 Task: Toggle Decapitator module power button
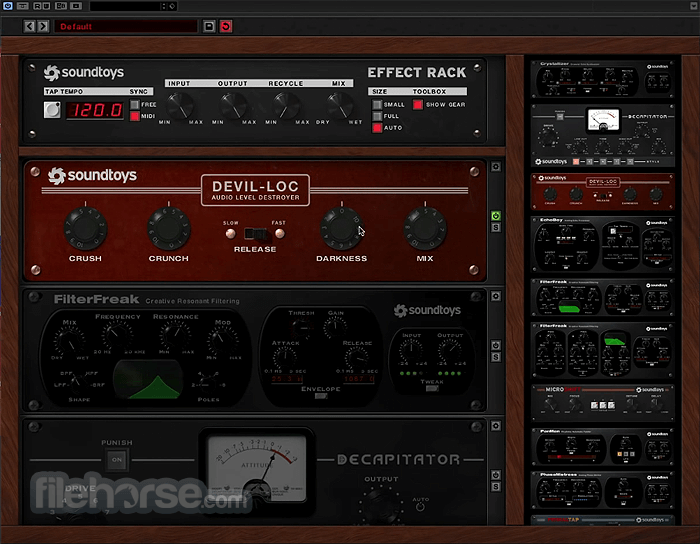pyautogui.click(x=496, y=475)
